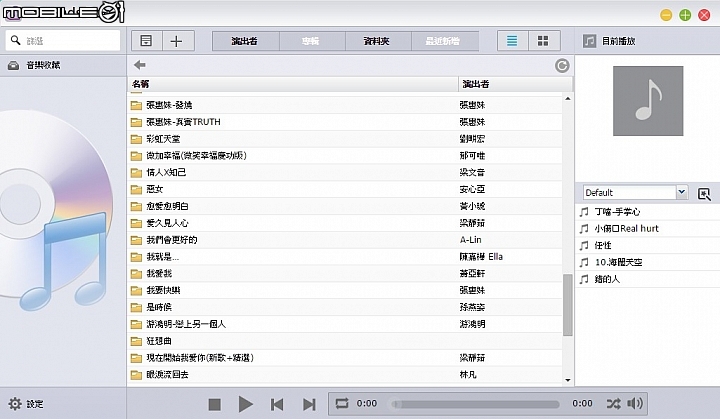This screenshot has width=720, height=419.
Task: Switch to the 最近新增 tab
Action: (x=444, y=41)
